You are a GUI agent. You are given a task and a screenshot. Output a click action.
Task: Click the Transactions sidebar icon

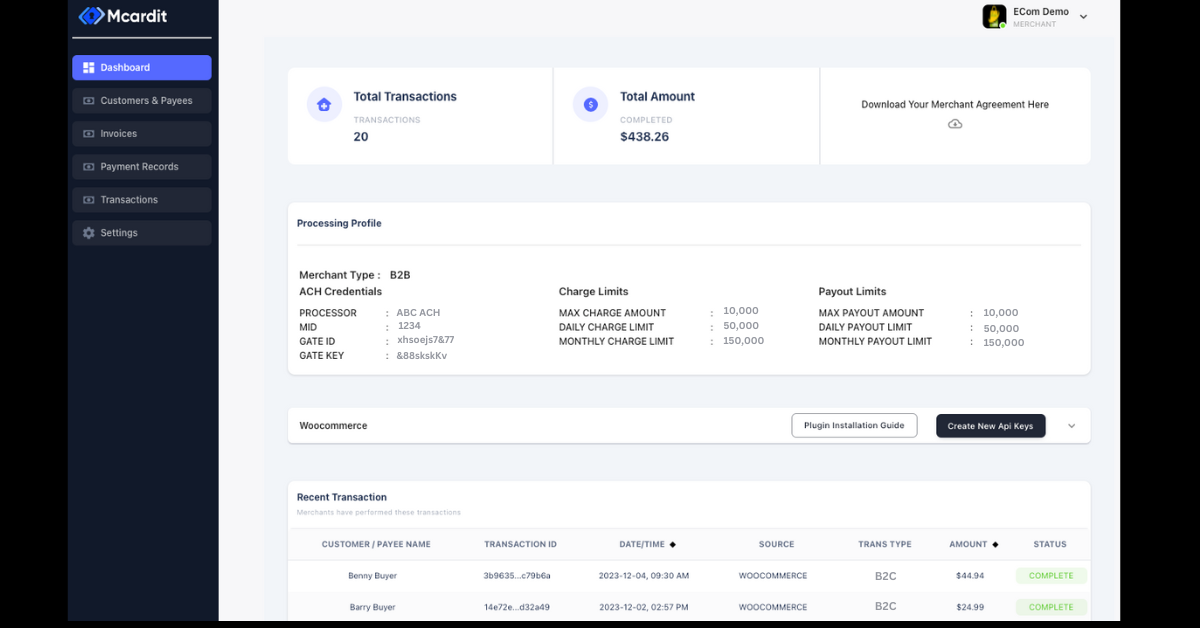89,200
